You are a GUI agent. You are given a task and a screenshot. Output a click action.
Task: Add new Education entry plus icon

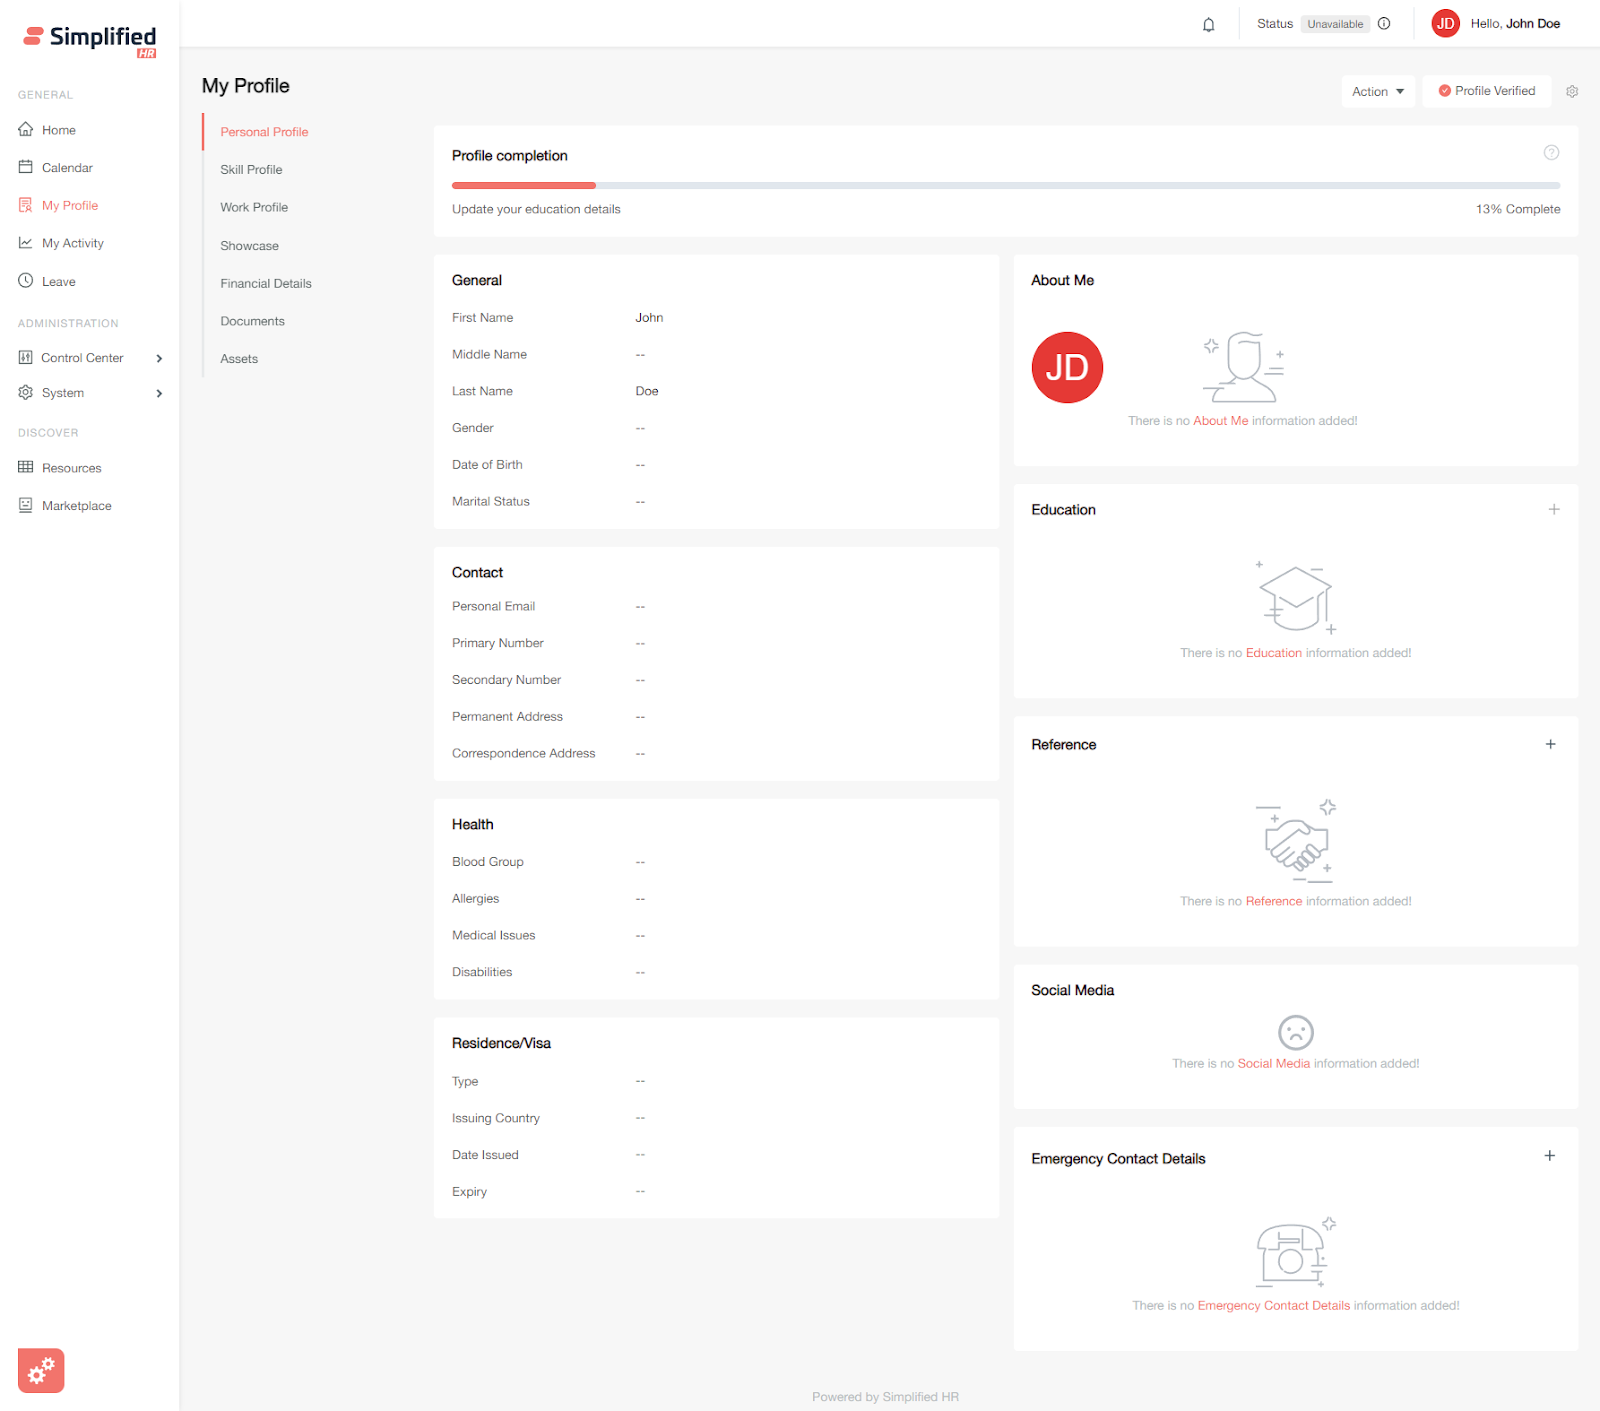(x=1554, y=509)
